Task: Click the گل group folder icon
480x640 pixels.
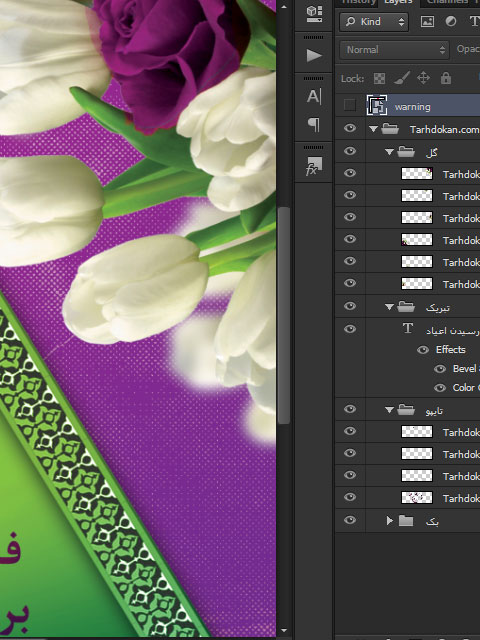Action: pos(406,152)
